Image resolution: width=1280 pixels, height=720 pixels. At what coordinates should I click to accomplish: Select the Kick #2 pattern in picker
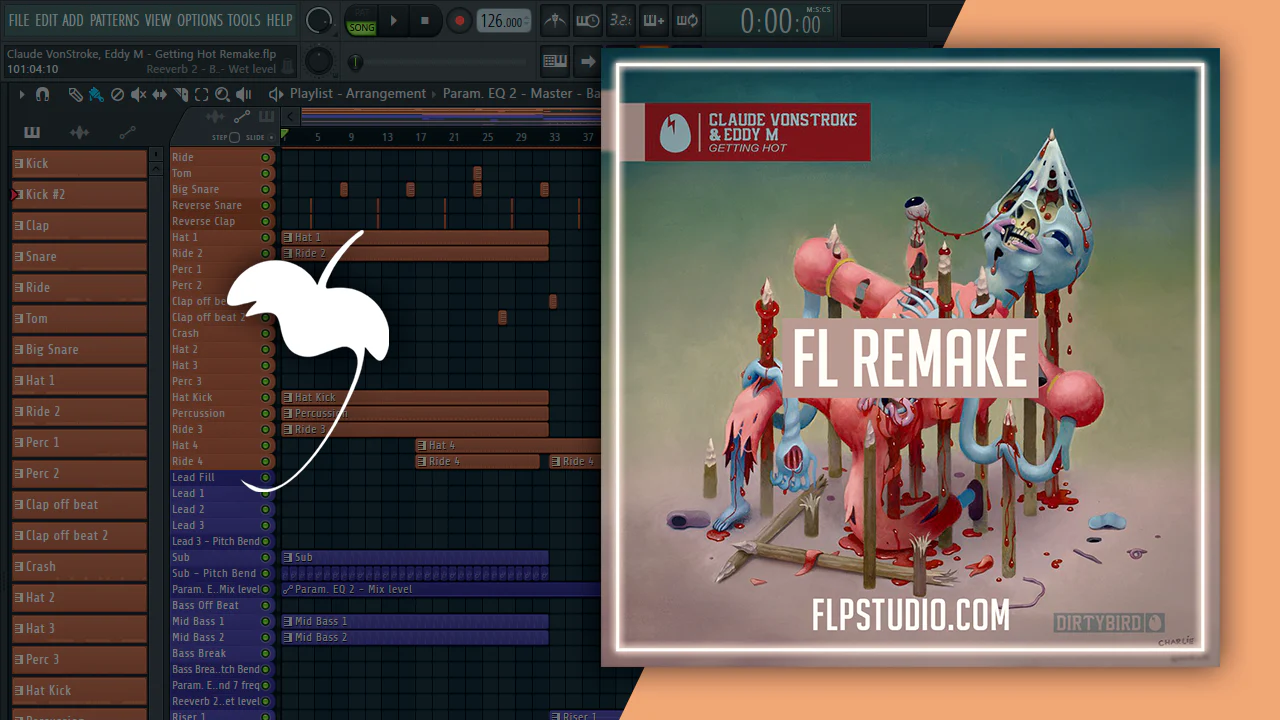(x=79, y=194)
